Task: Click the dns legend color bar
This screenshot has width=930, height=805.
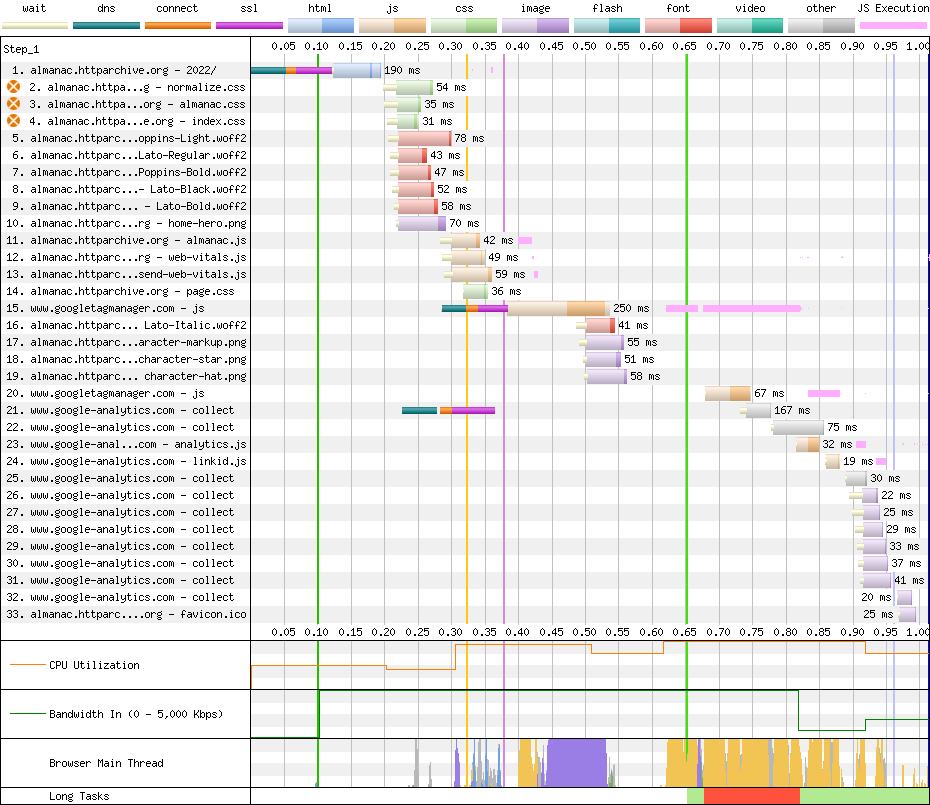Action: click(106, 24)
